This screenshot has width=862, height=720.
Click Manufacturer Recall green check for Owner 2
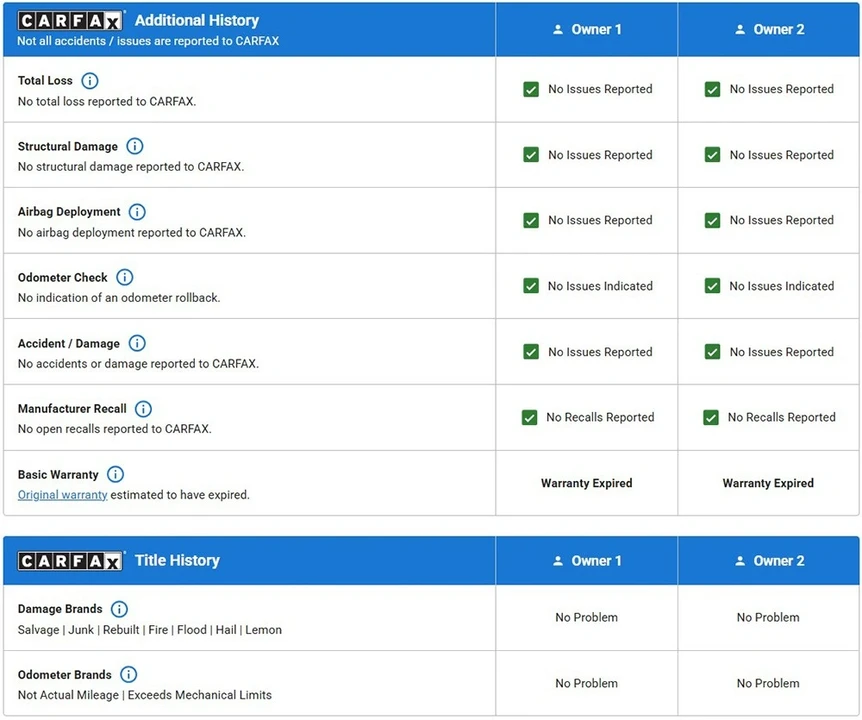[711, 417]
